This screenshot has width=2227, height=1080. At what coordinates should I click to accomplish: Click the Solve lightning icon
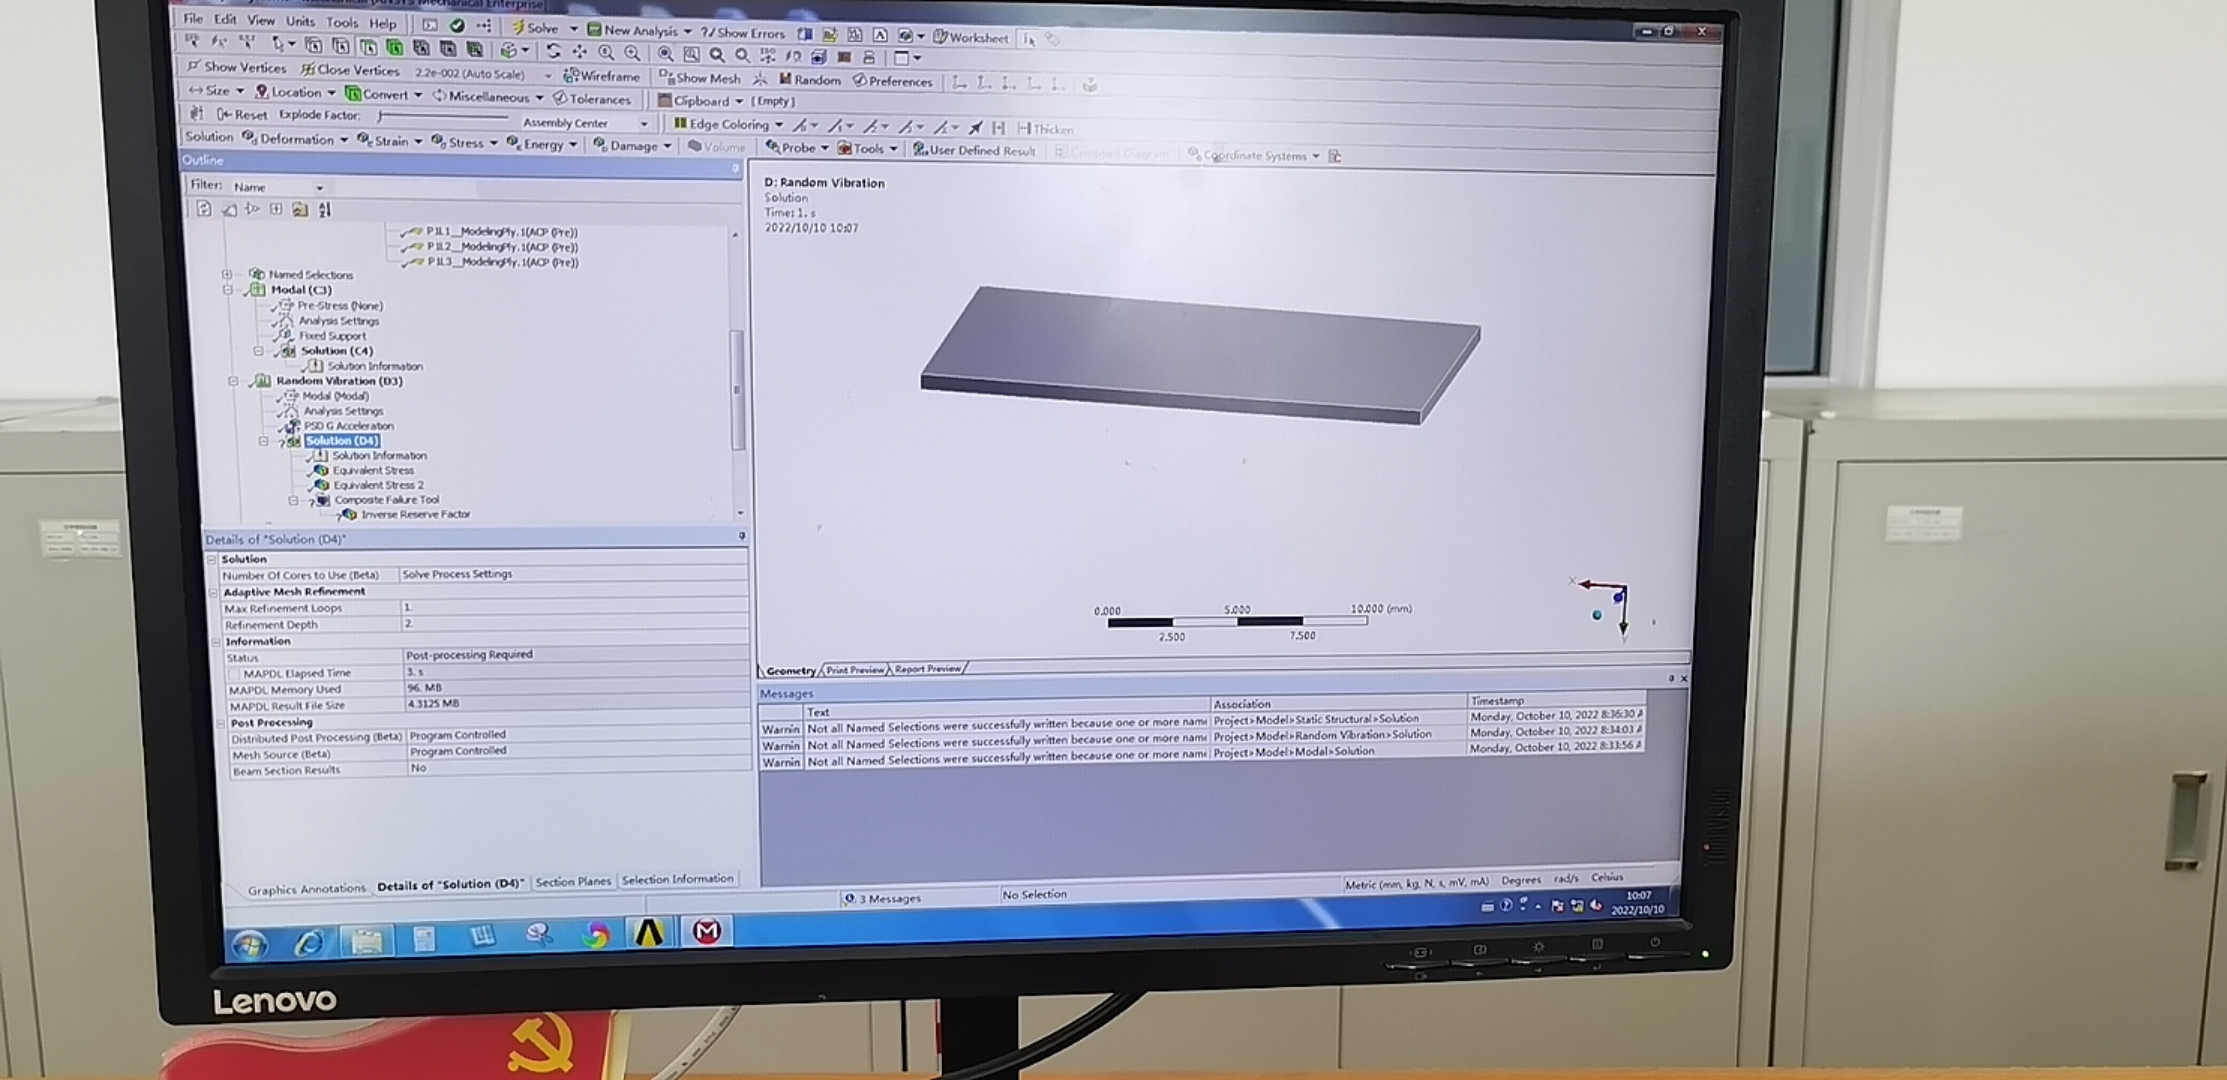tap(518, 28)
